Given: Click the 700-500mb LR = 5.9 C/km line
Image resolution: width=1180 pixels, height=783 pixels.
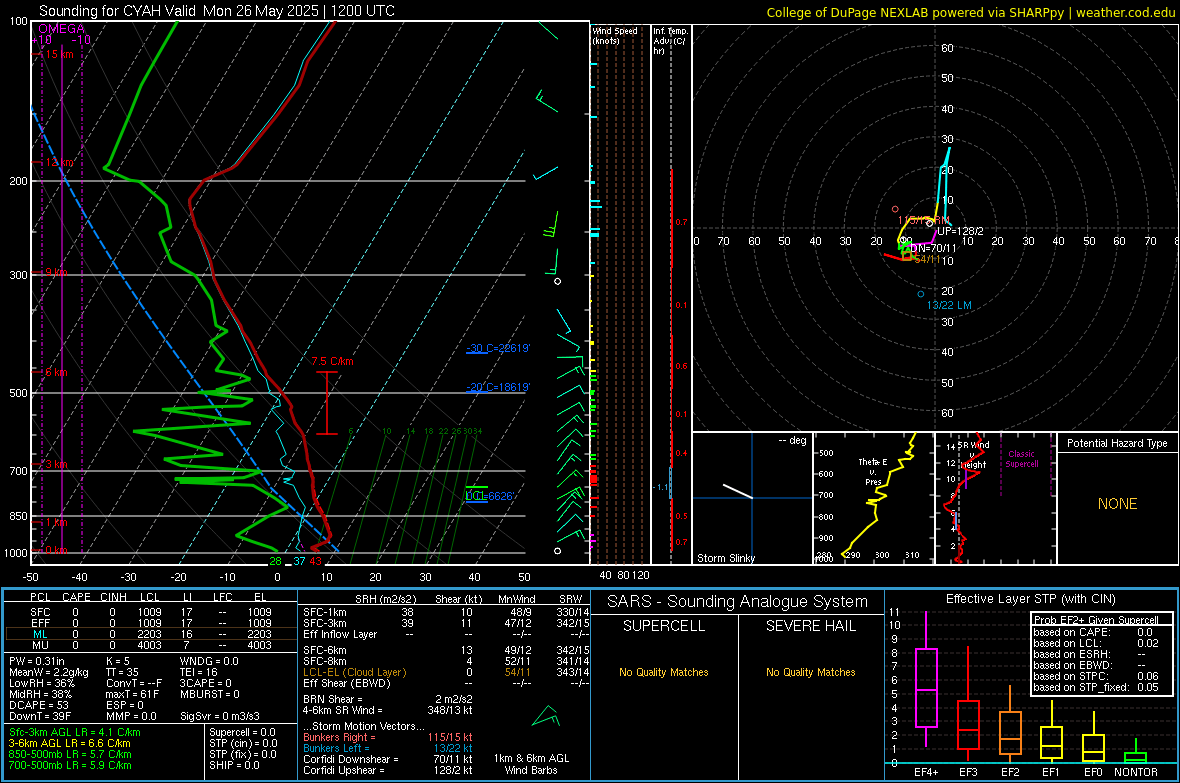Looking at the screenshot, I should pos(70,765).
